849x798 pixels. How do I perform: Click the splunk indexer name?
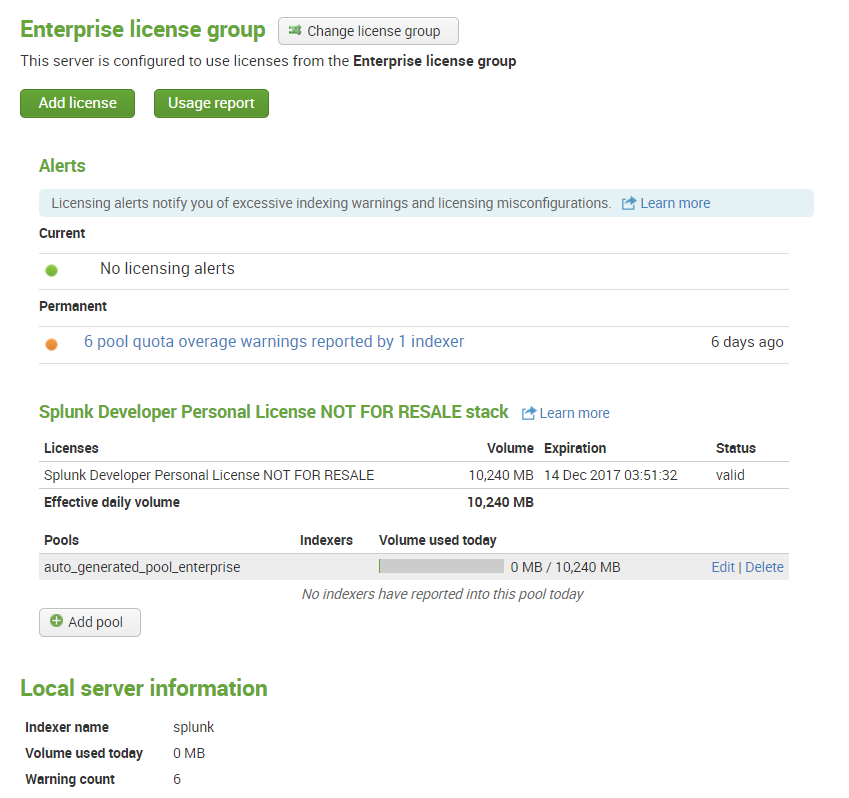(192, 727)
